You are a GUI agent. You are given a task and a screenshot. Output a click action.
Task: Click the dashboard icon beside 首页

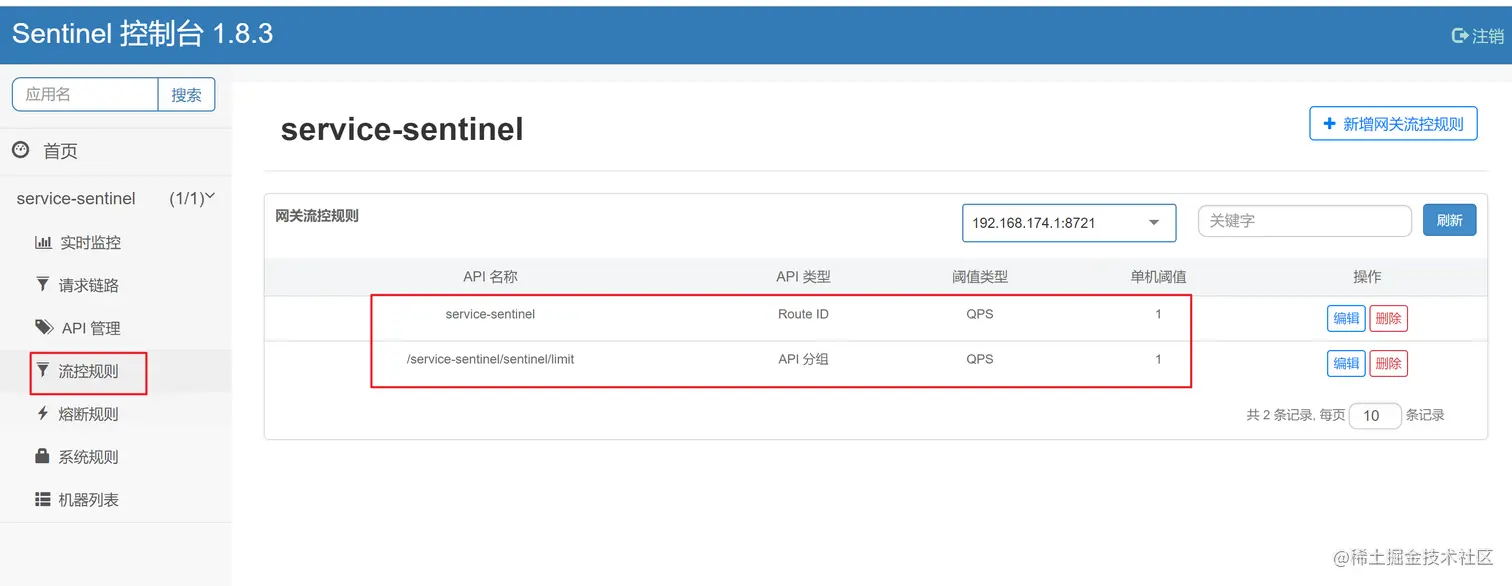(x=20, y=150)
